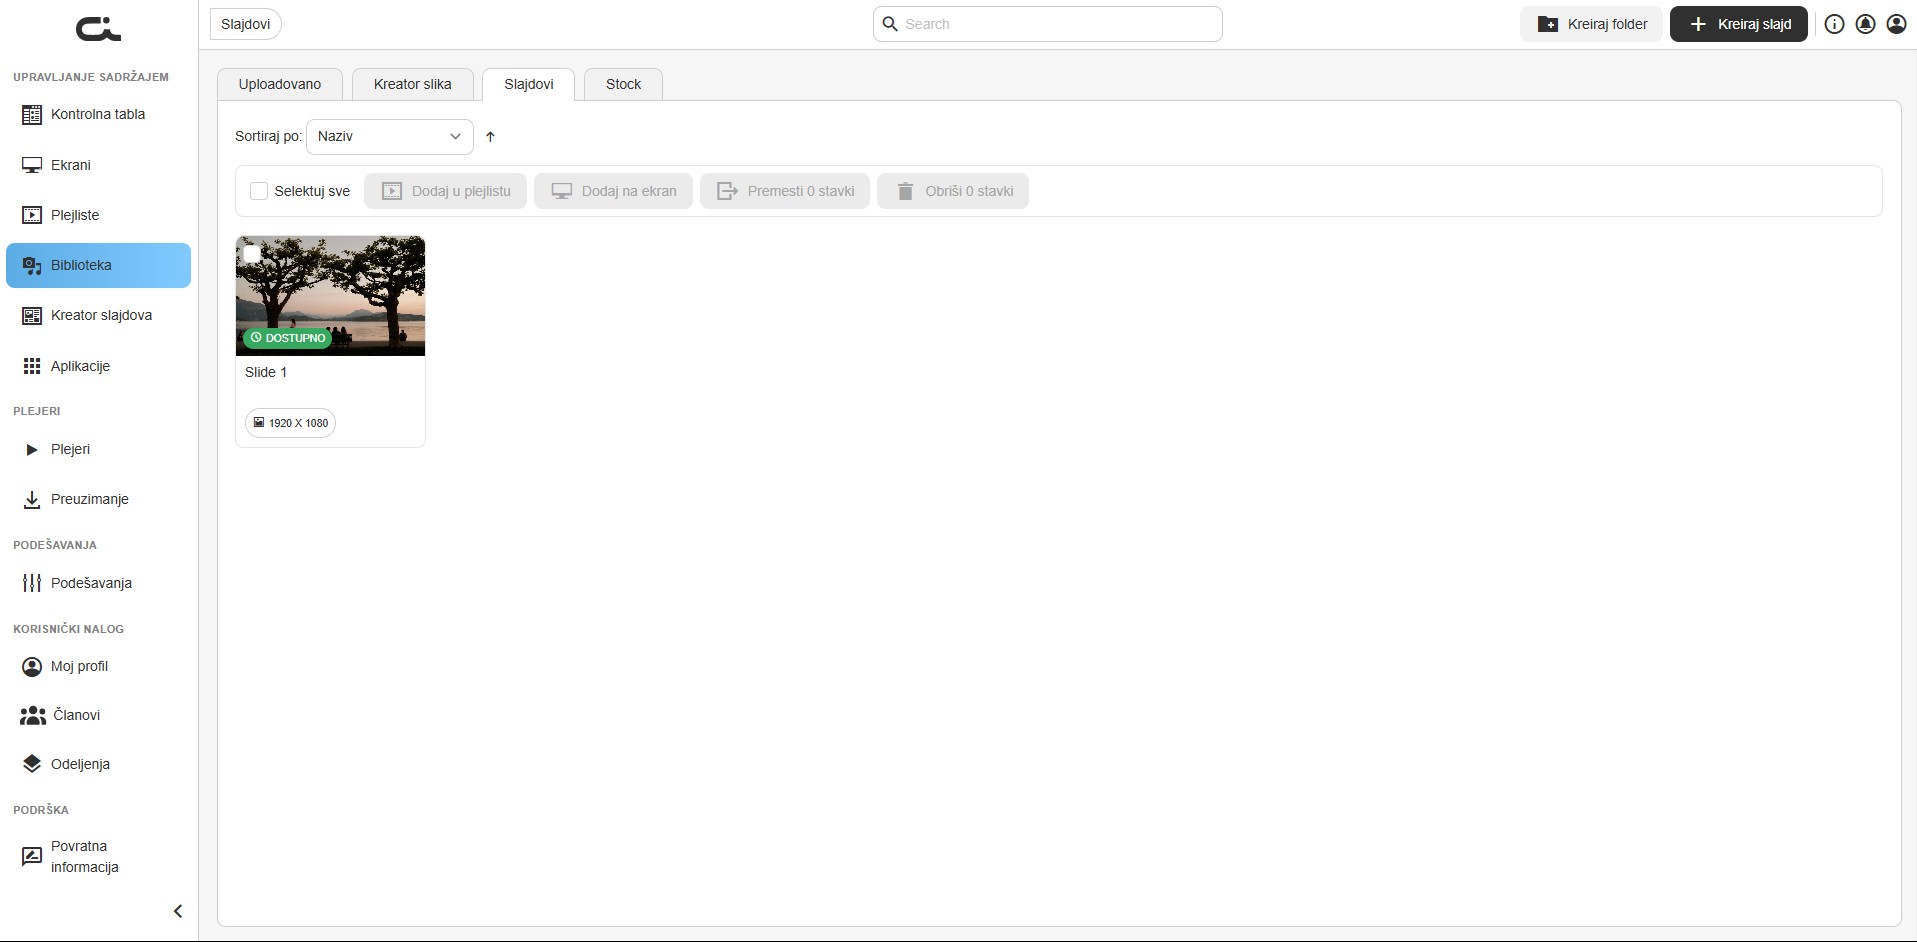Open the Kreator slika tab

[x=412, y=84]
